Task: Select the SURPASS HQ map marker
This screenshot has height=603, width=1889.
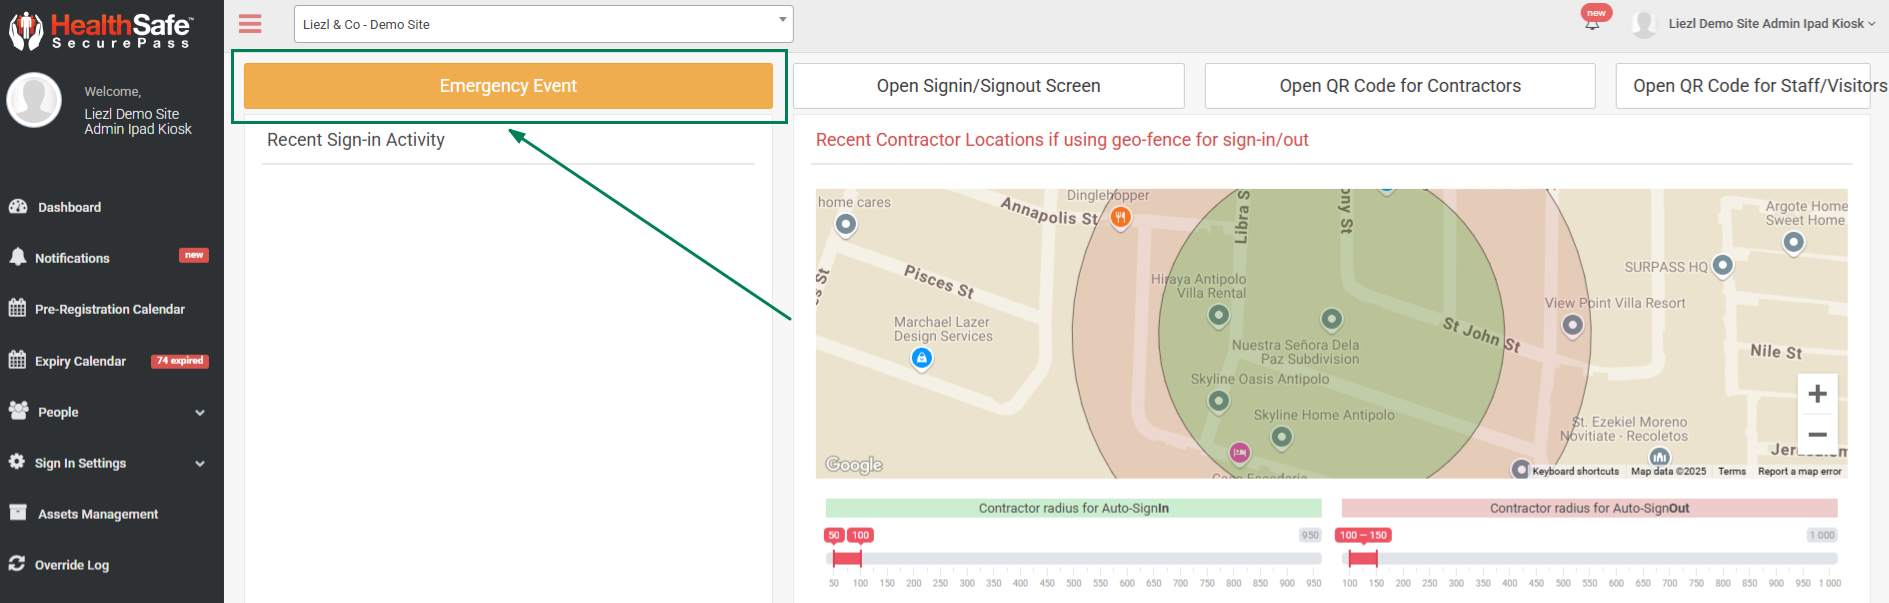Action: tap(1722, 266)
